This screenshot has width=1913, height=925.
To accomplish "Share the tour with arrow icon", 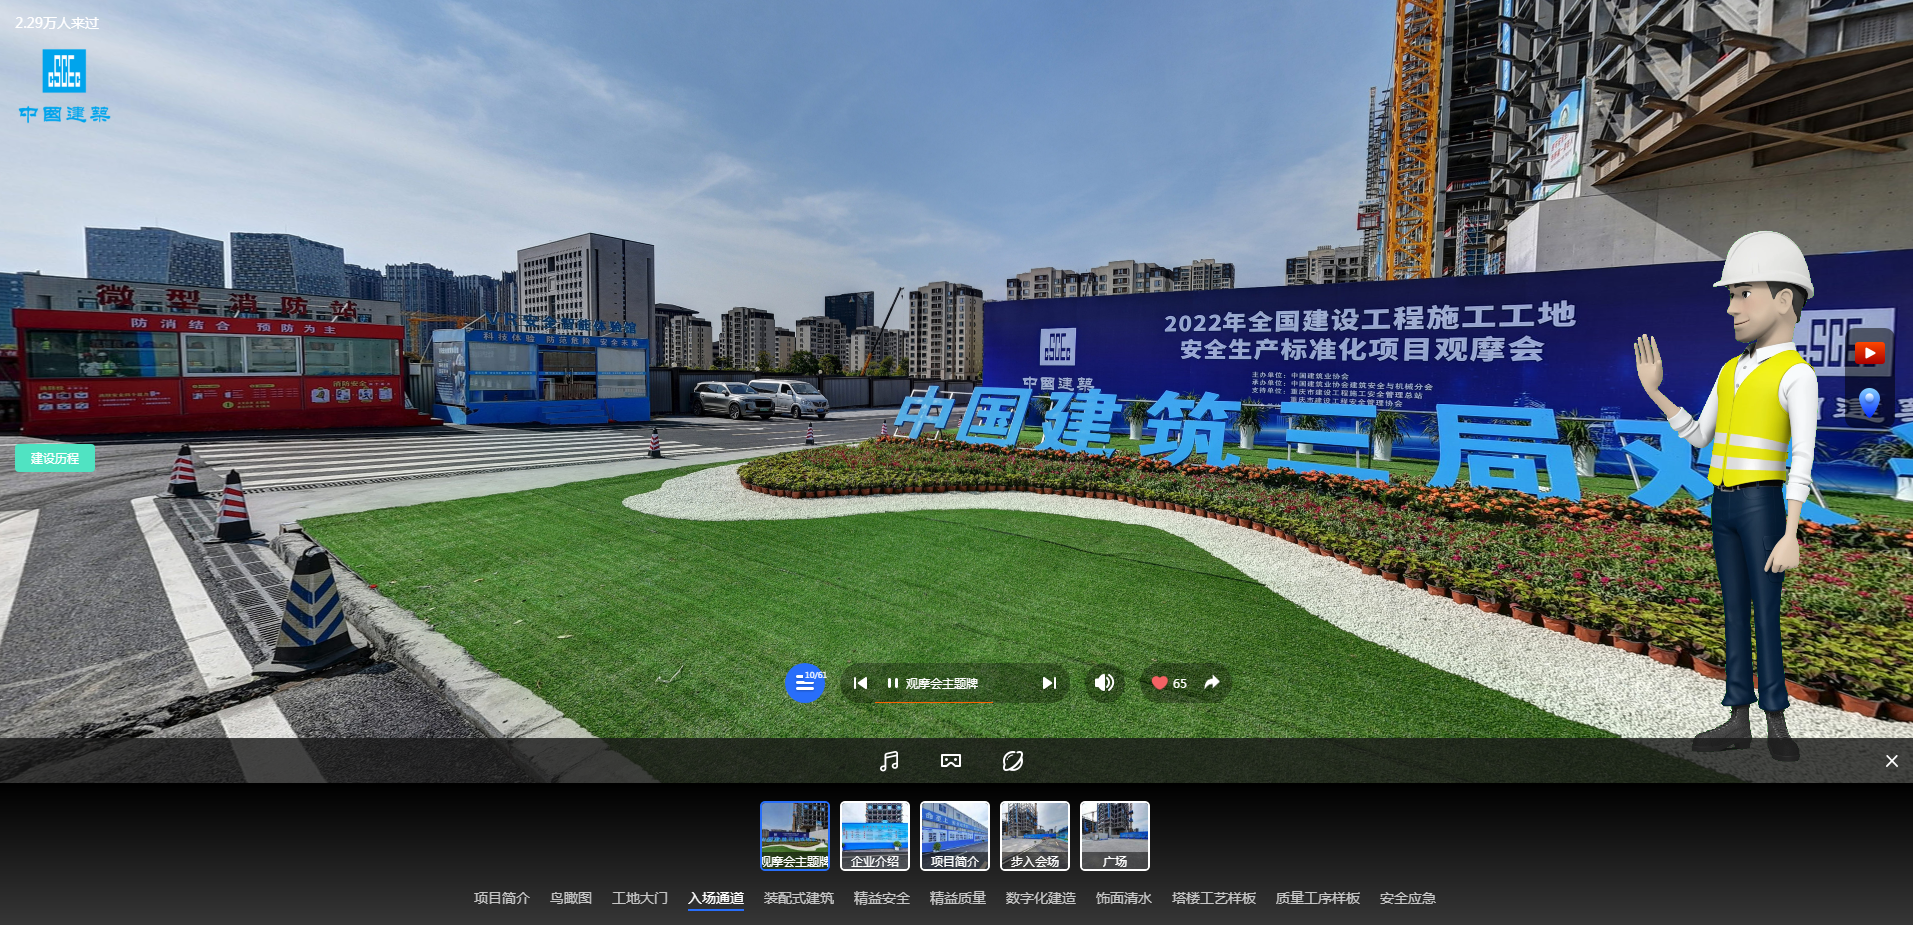I will [x=1212, y=682].
